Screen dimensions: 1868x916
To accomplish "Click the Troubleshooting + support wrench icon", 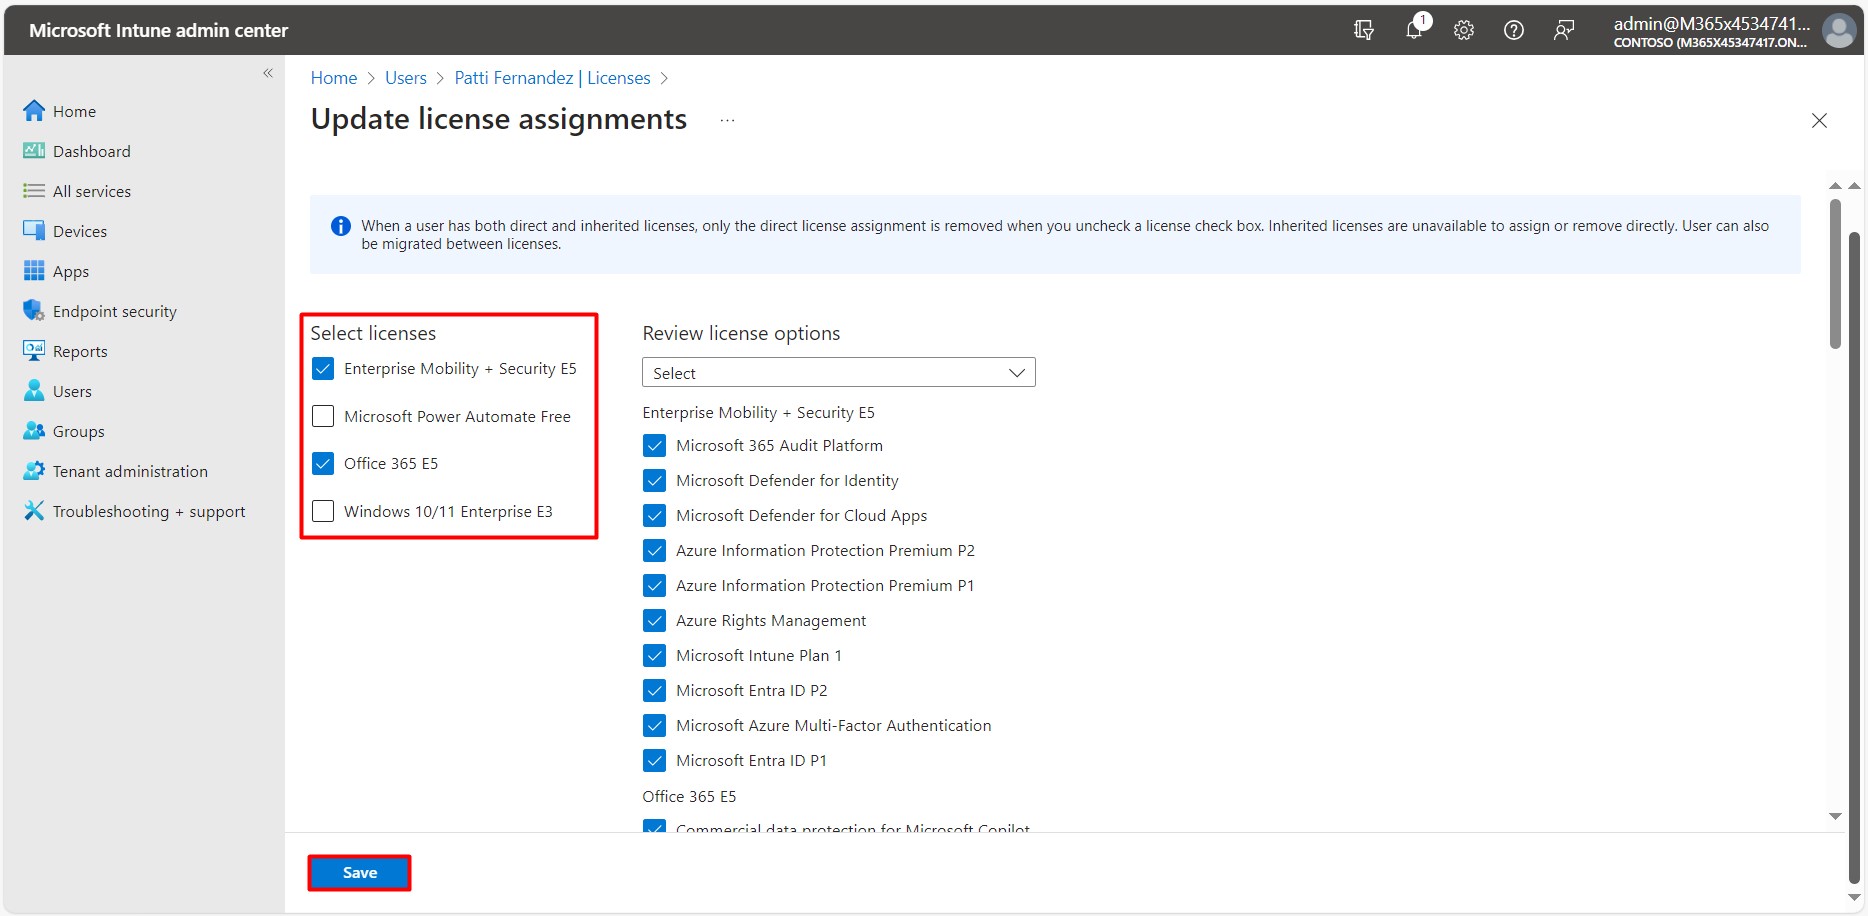I will click(34, 511).
